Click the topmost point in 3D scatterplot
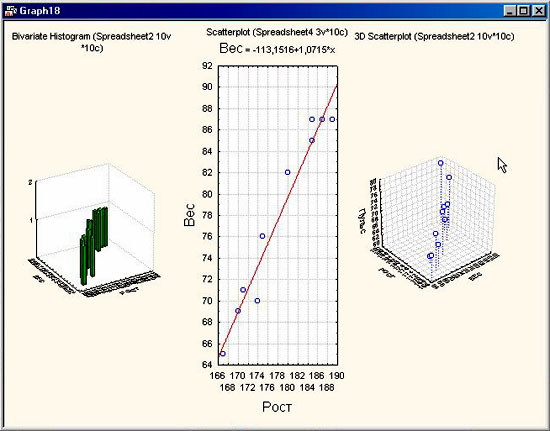This screenshot has width=550, height=431. point(441,163)
